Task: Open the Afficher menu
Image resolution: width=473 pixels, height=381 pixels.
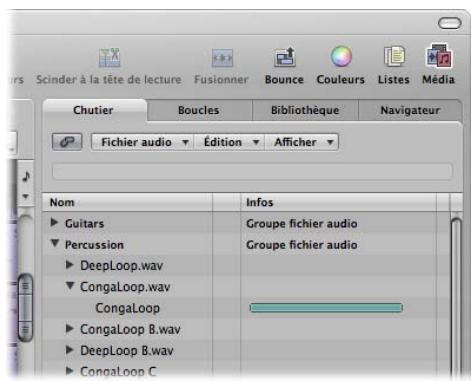Action: pyautogui.click(x=302, y=142)
